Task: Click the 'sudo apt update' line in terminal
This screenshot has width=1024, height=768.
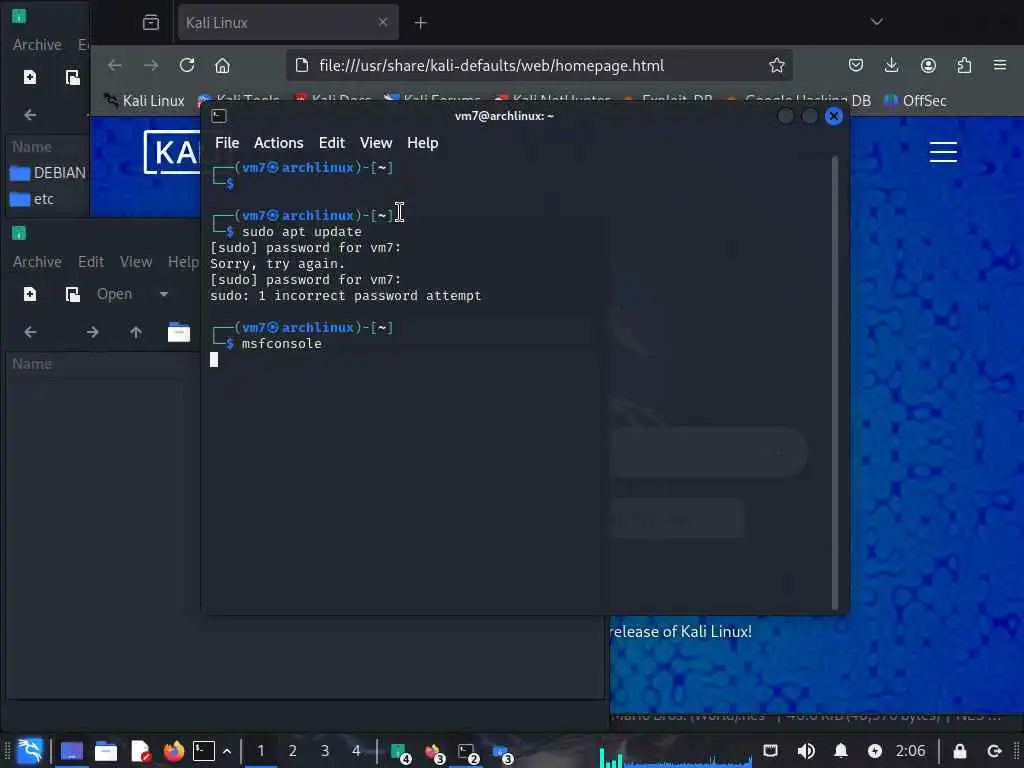Action: point(301,232)
